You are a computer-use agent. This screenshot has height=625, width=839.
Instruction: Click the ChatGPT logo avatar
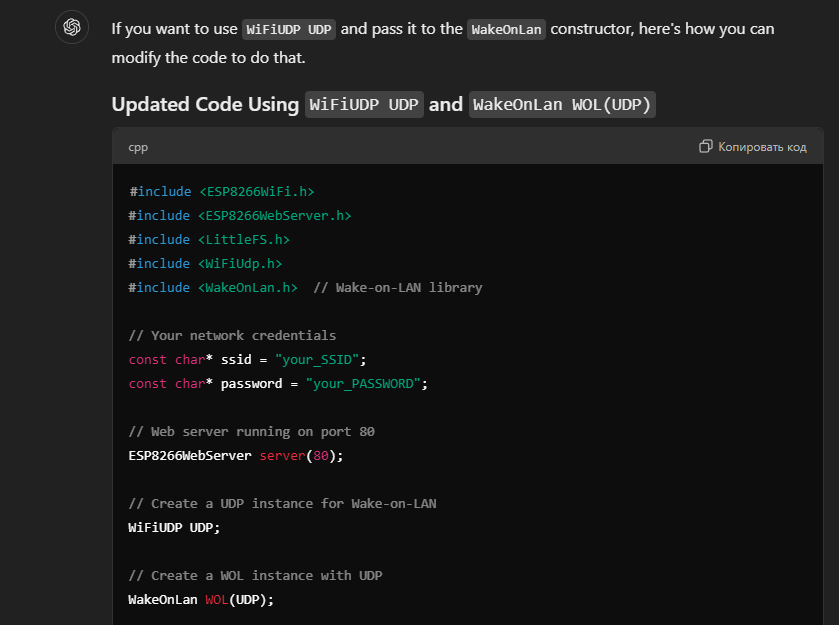pyautogui.click(x=71, y=28)
